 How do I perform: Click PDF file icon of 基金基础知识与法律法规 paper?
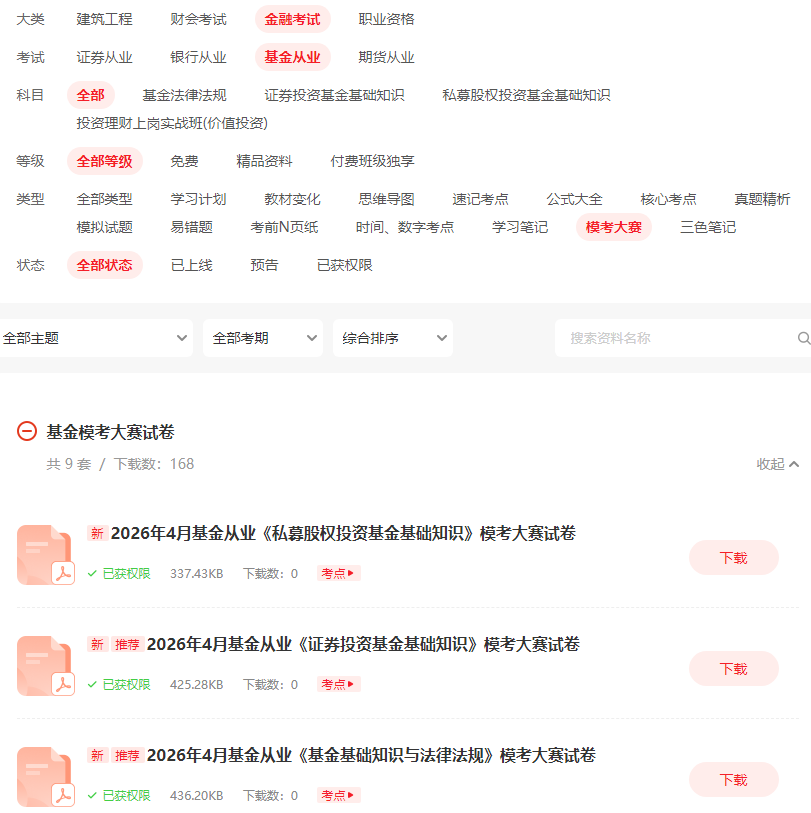coord(46,777)
